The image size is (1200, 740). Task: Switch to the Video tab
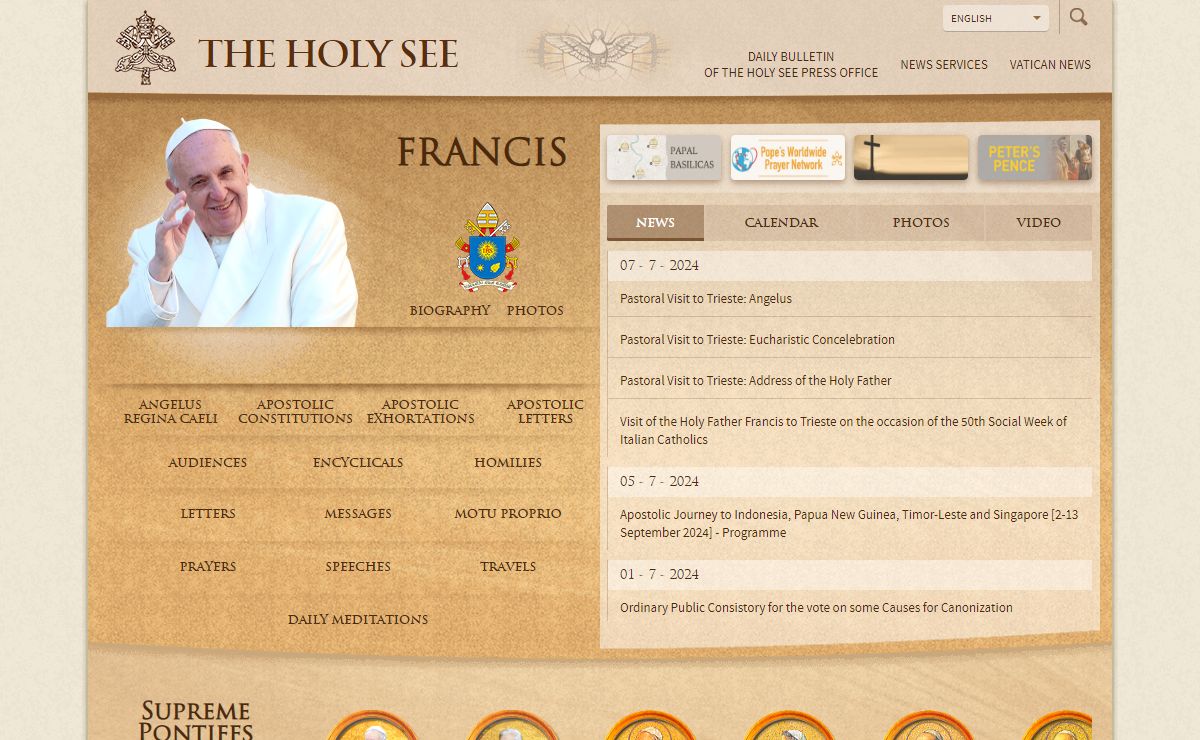pos(1038,223)
